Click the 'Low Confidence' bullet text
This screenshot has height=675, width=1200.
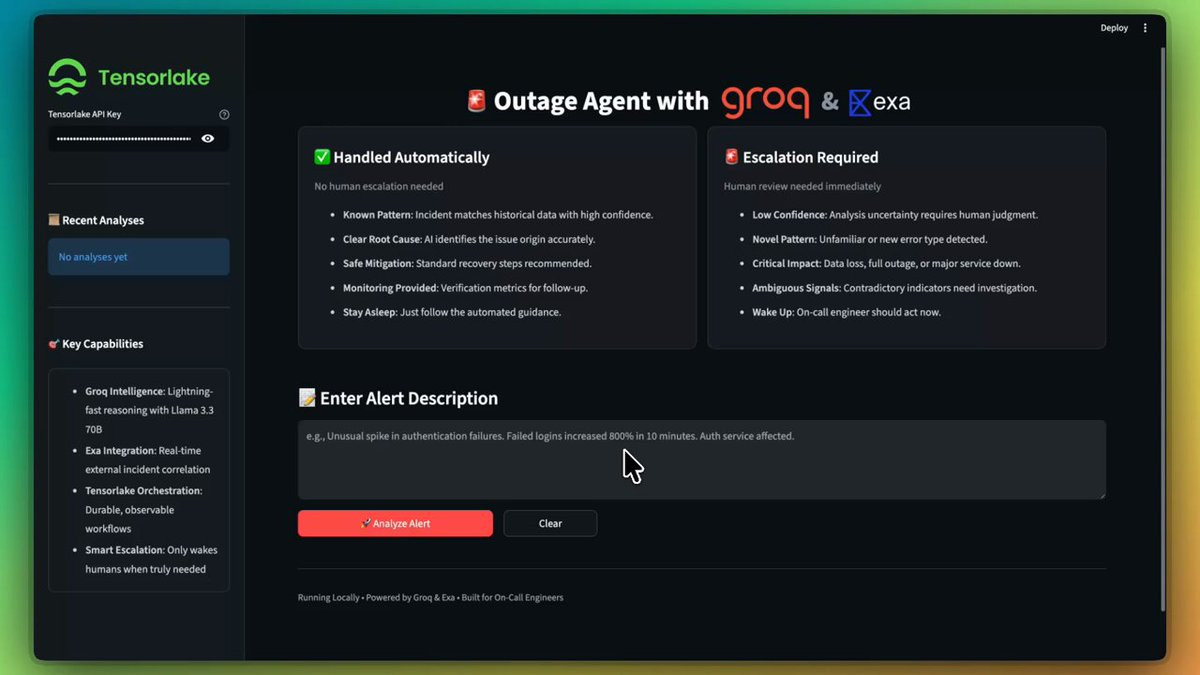895,215
